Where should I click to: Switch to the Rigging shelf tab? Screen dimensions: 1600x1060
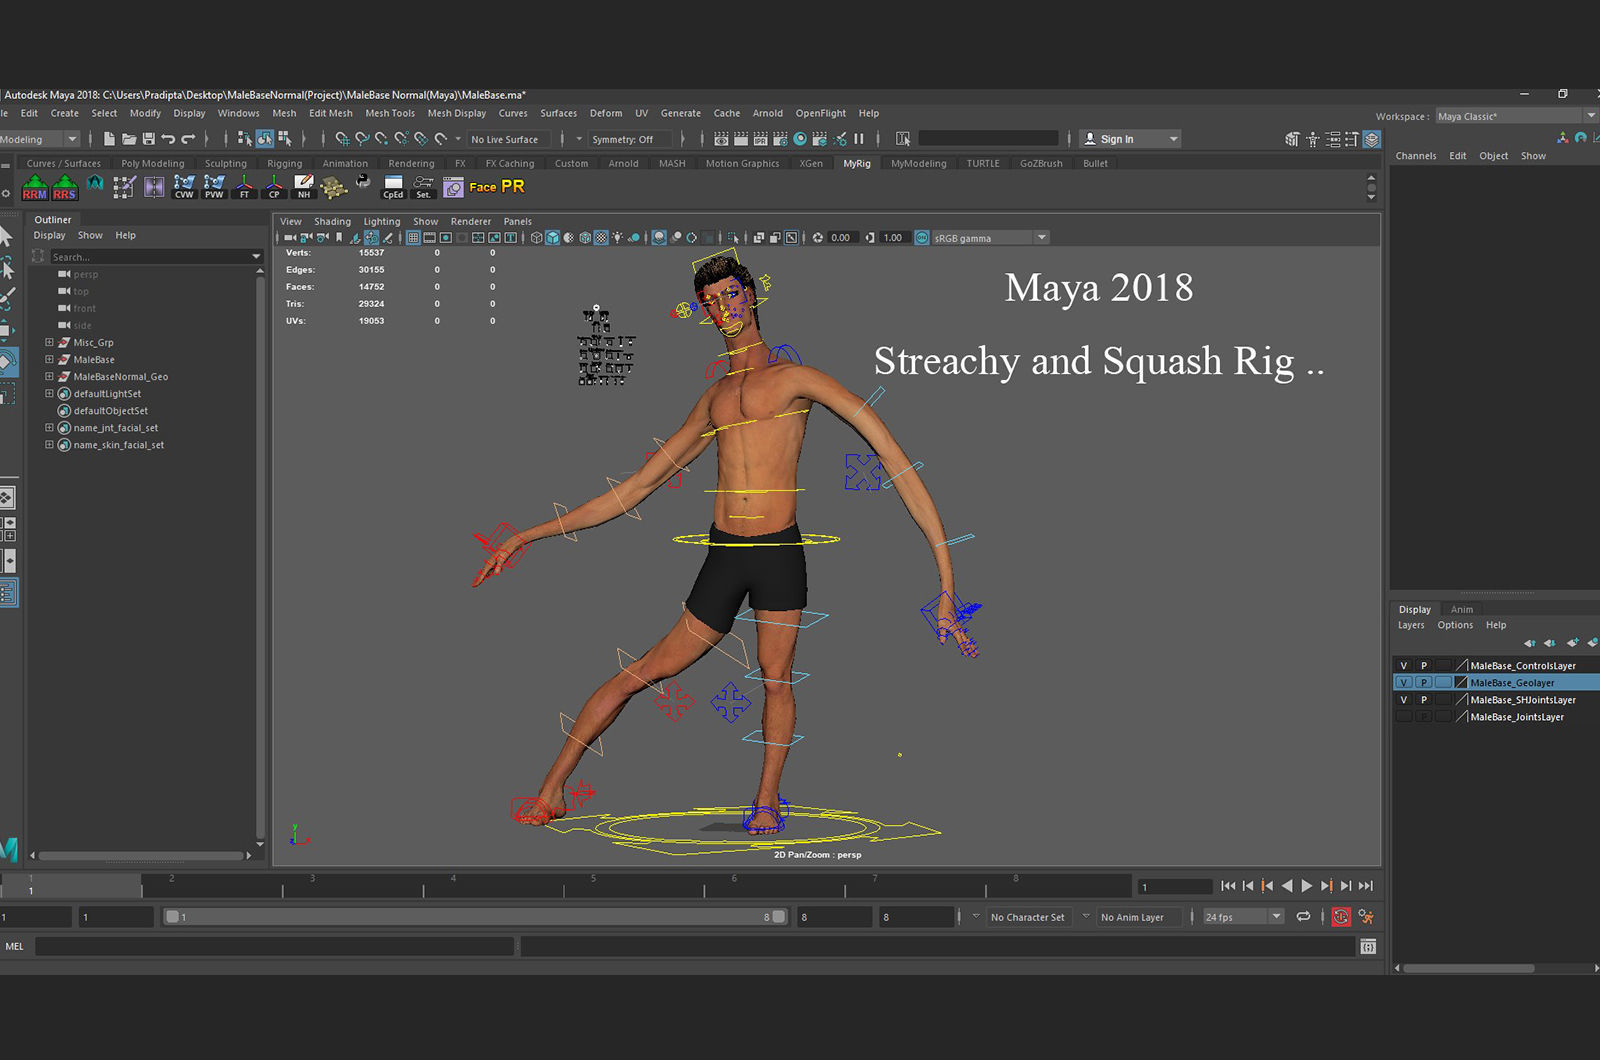pyautogui.click(x=284, y=164)
